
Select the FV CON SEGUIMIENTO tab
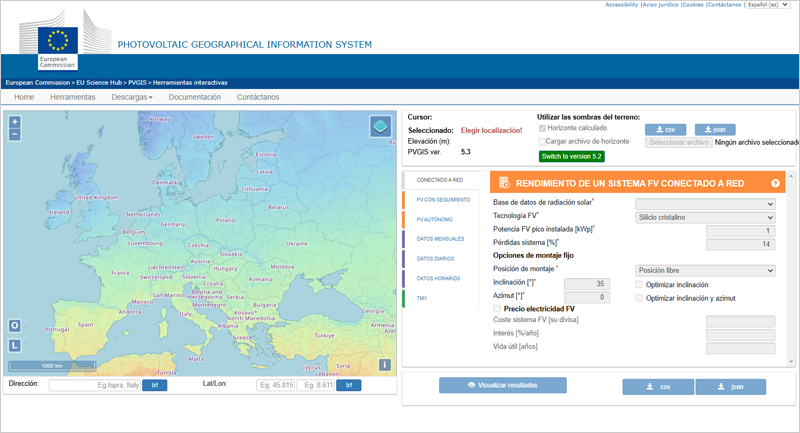(443, 200)
